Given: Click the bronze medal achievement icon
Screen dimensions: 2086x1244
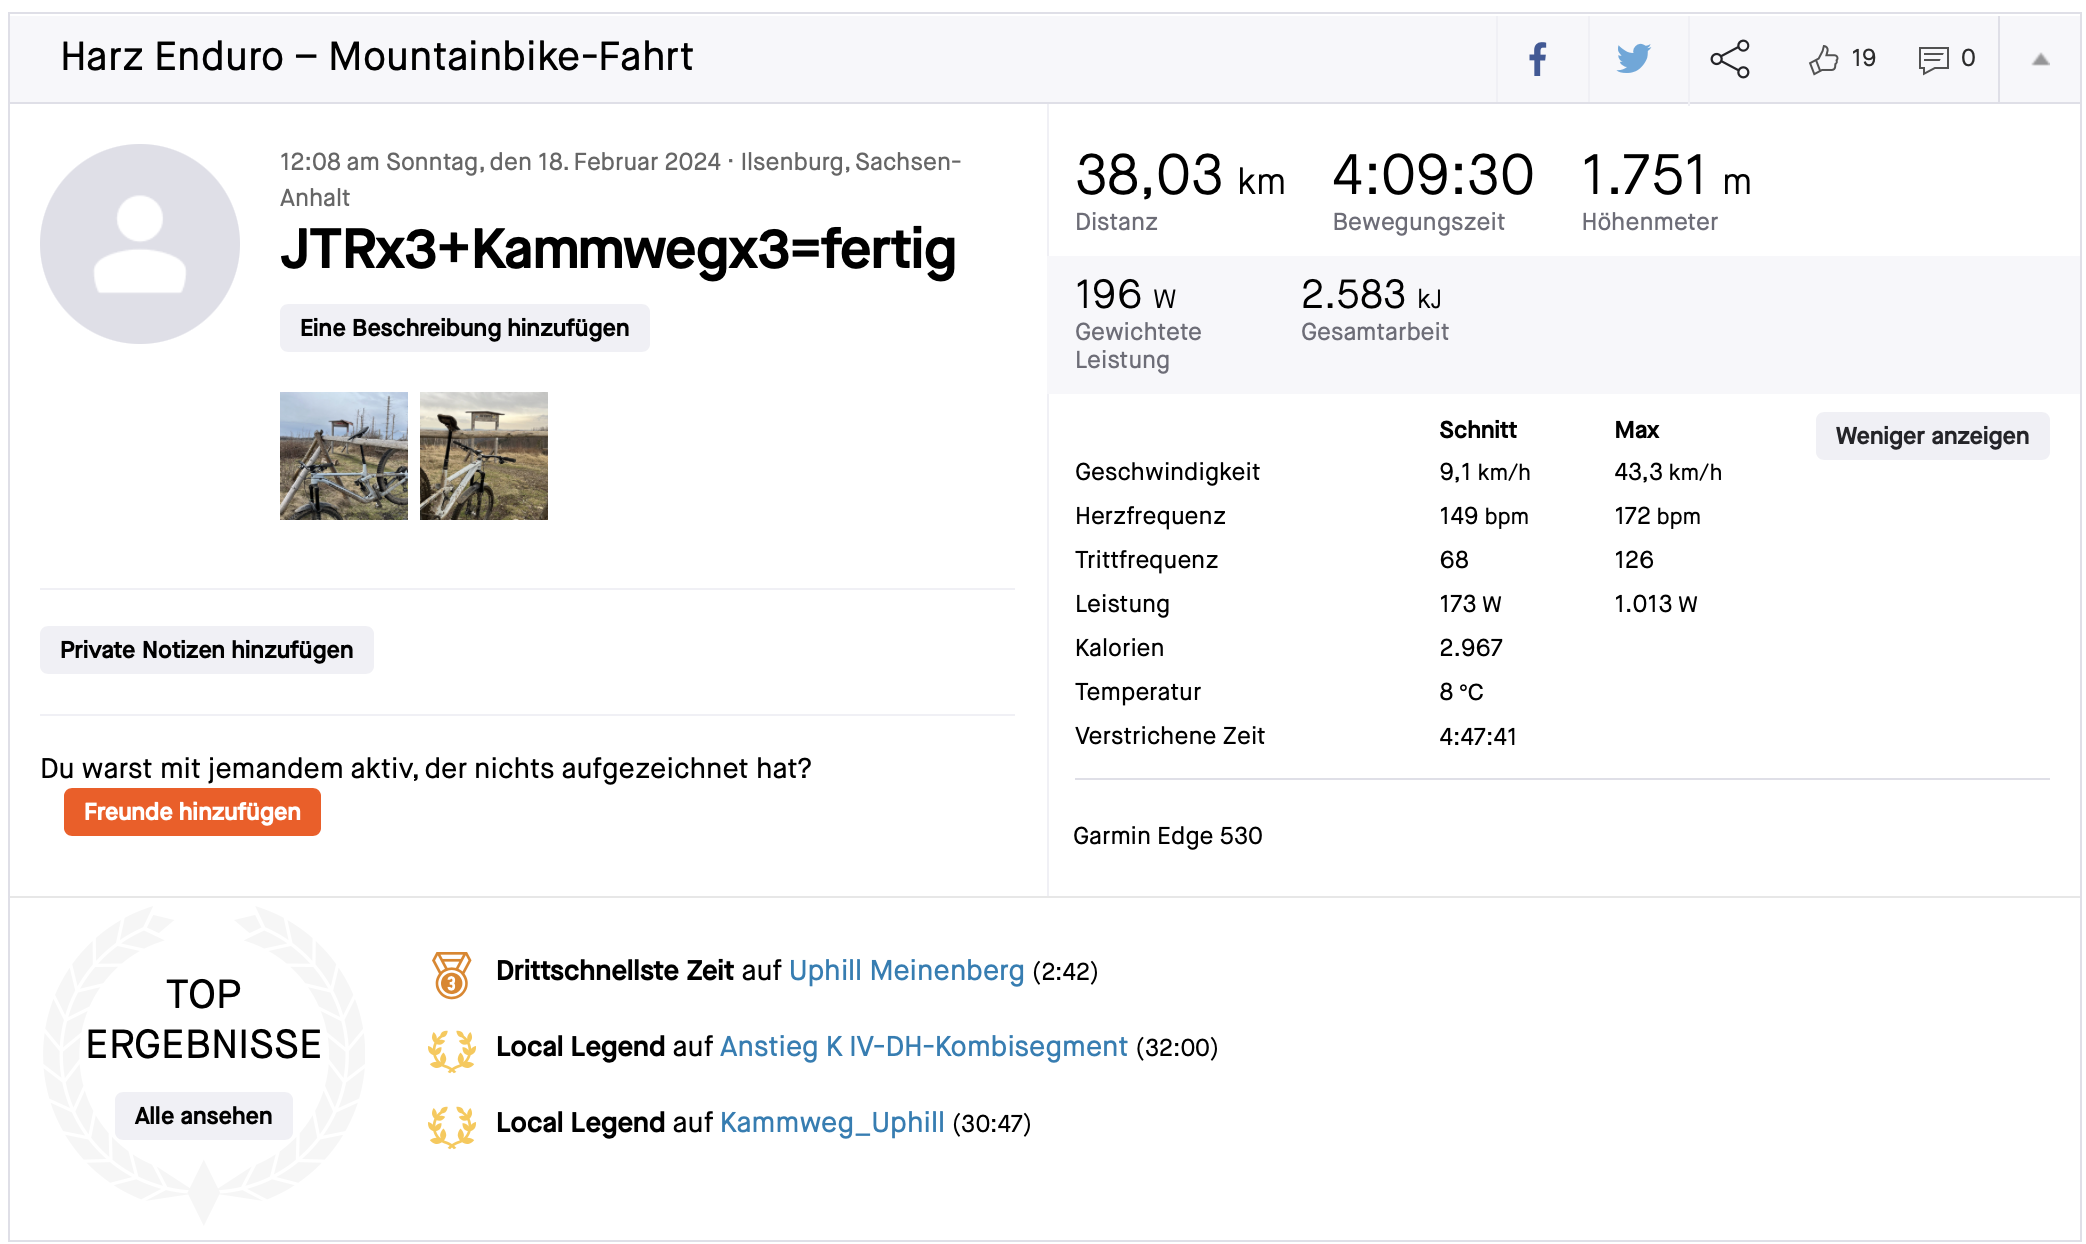Looking at the screenshot, I should click(451, 974).
